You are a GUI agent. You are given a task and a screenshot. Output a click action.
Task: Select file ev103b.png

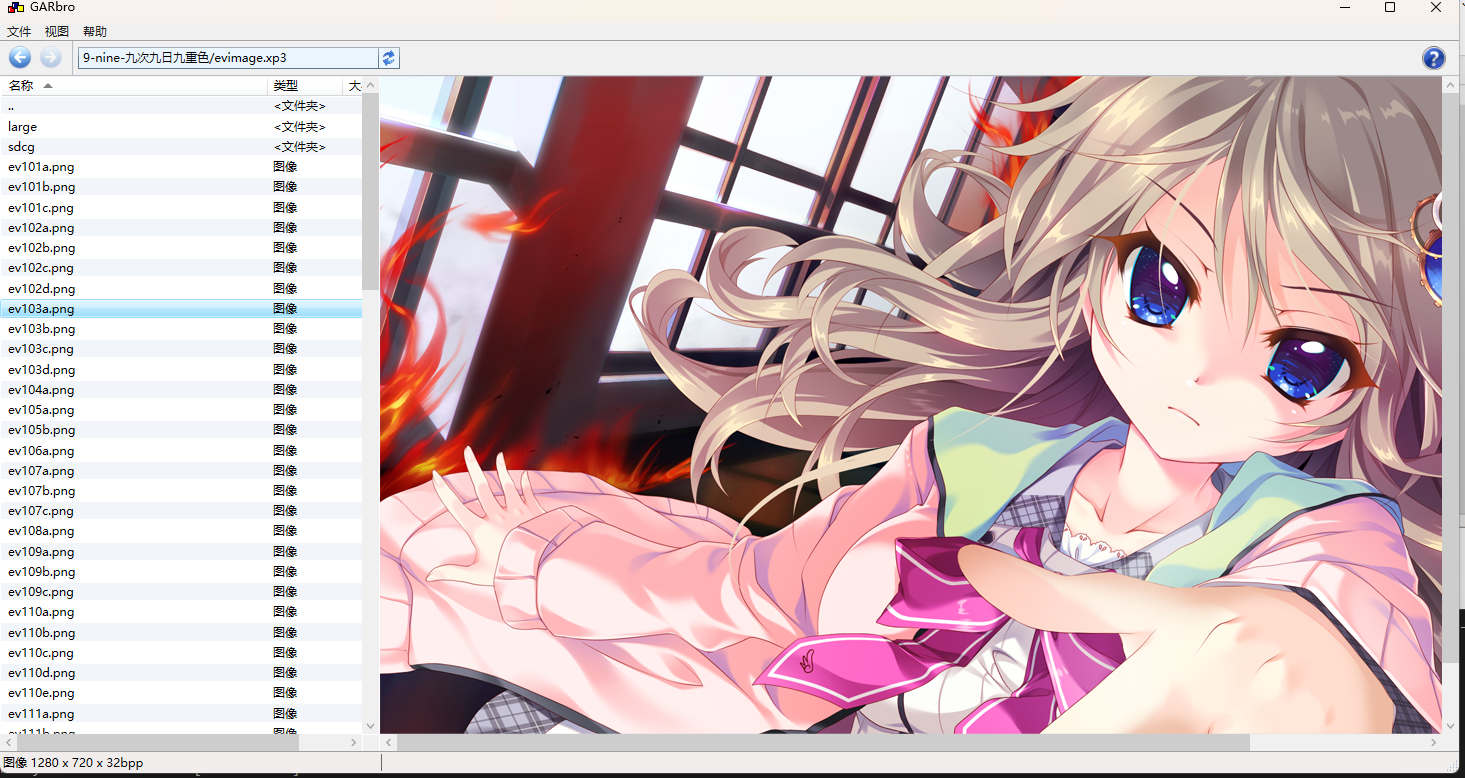181,329
